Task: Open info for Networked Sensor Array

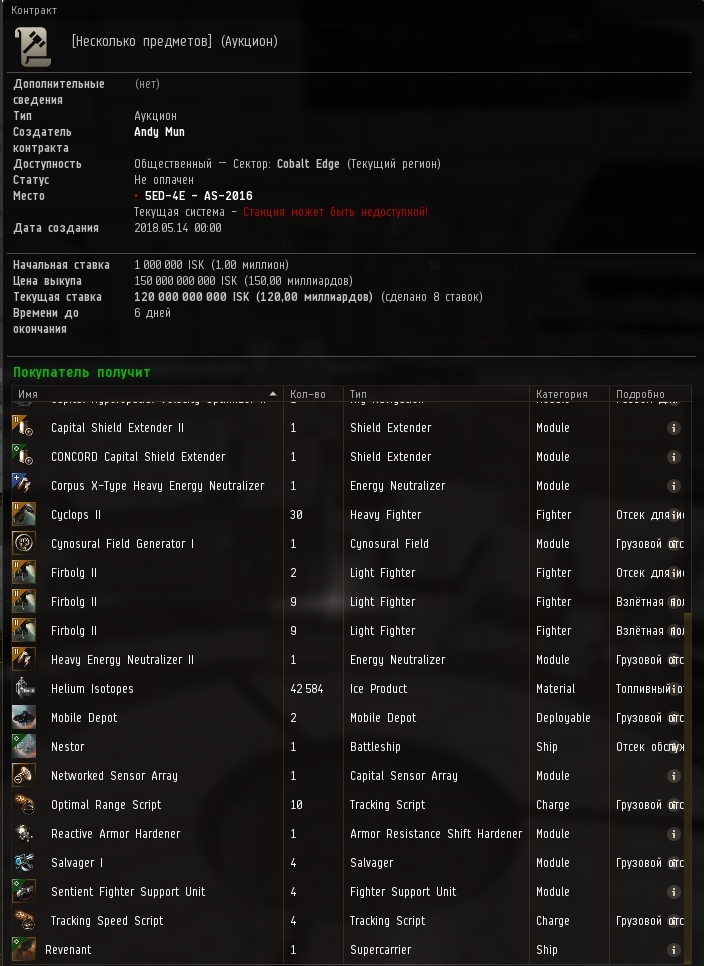Action: point(674,776)
